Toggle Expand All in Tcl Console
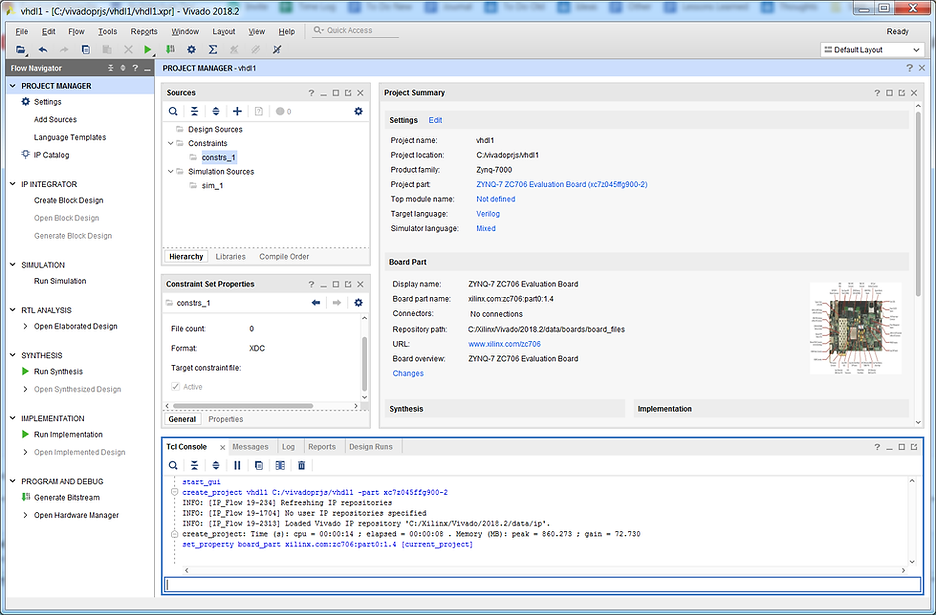This screenshot has height=615, width=936. pos(215,465)
